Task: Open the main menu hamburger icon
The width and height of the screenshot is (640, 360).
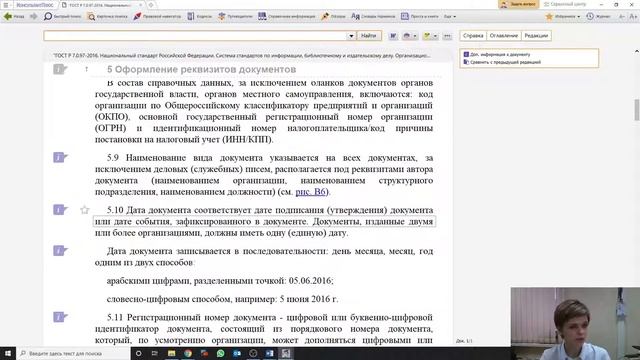Action: pyautogui.click(x=6, y=5)
